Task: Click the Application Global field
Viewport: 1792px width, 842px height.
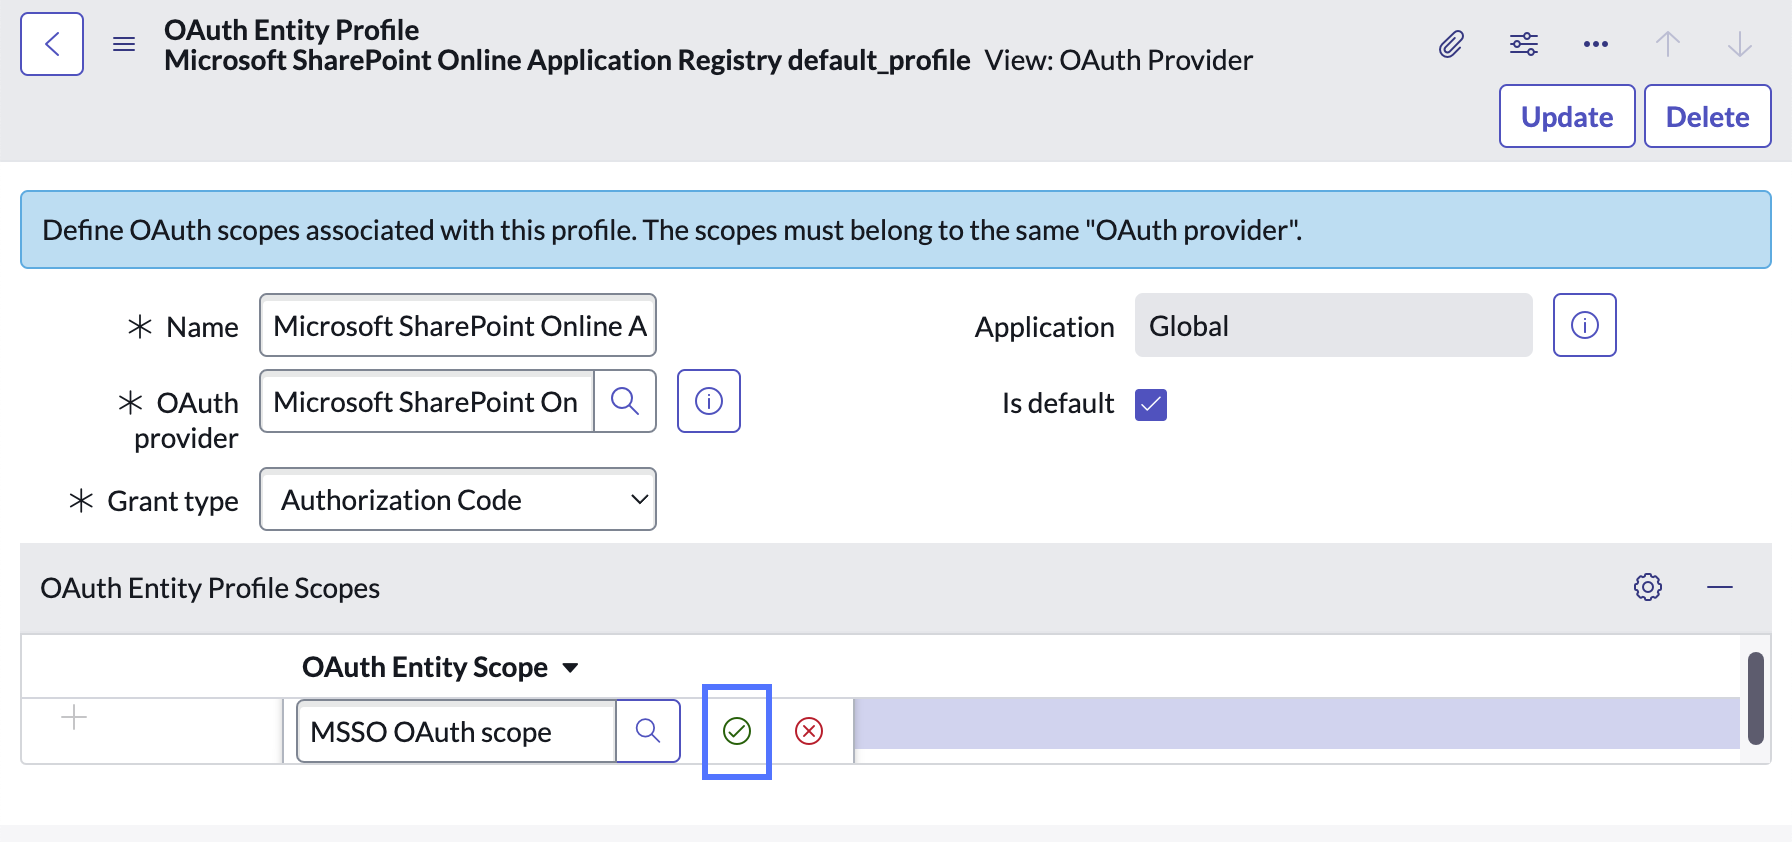Action: tap(1333, 325)
